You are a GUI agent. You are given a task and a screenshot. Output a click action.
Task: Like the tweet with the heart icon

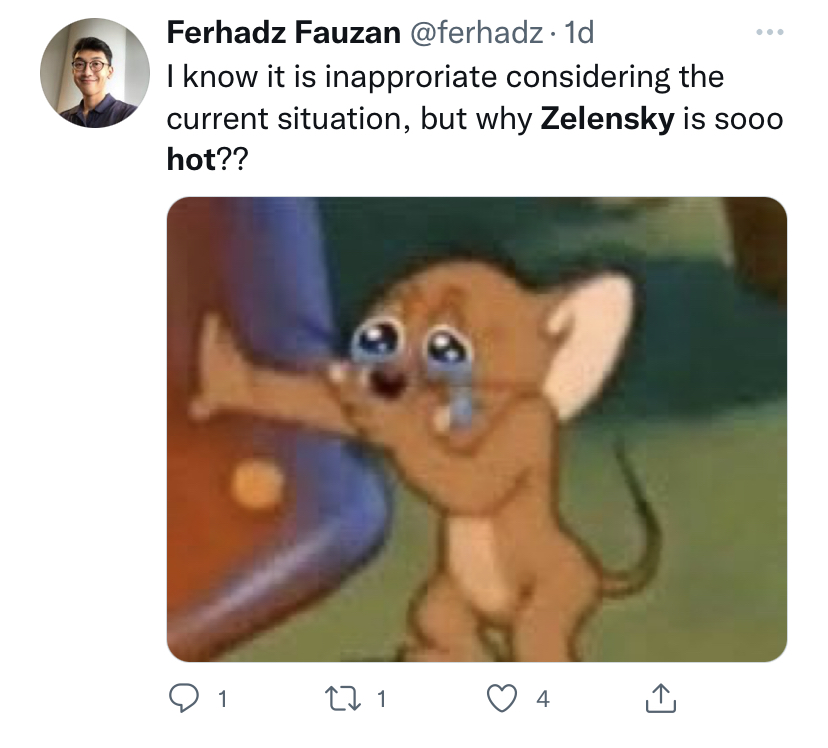(x=503, y=700)
